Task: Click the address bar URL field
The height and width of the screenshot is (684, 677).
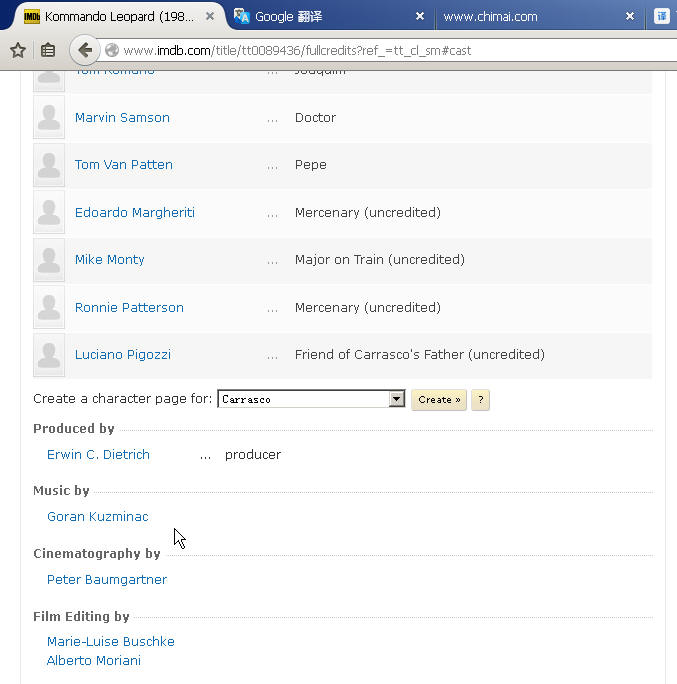Action: [x=388, y=51]
